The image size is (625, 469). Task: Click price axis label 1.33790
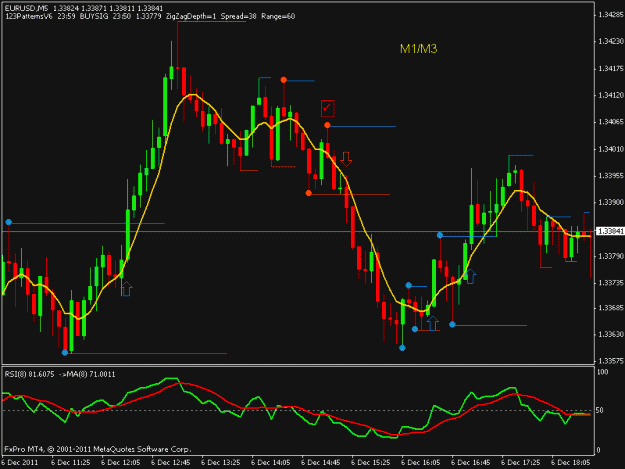(611, 256)
